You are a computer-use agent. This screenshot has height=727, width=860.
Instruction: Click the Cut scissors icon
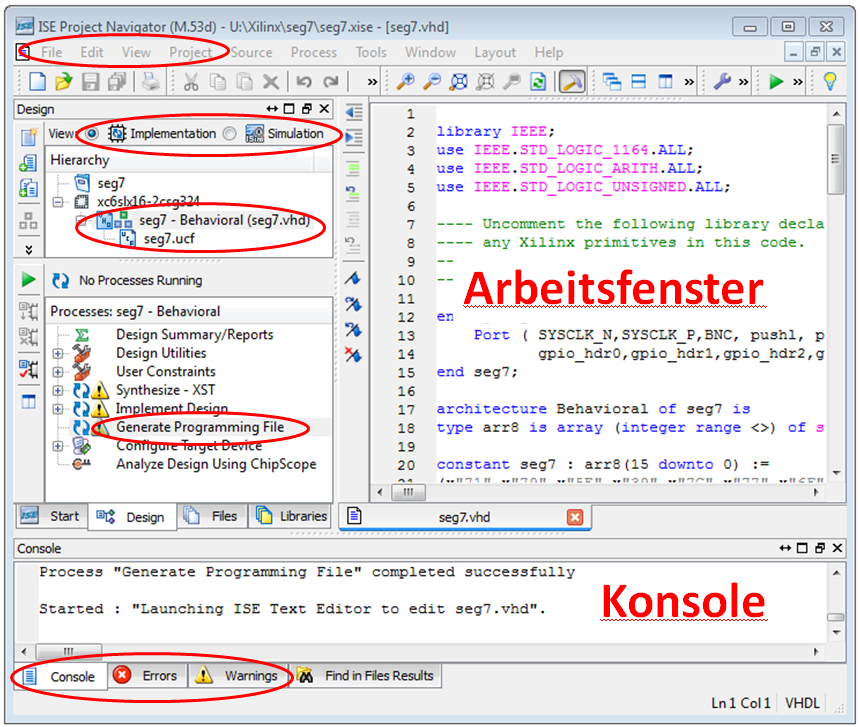point(191,82)
